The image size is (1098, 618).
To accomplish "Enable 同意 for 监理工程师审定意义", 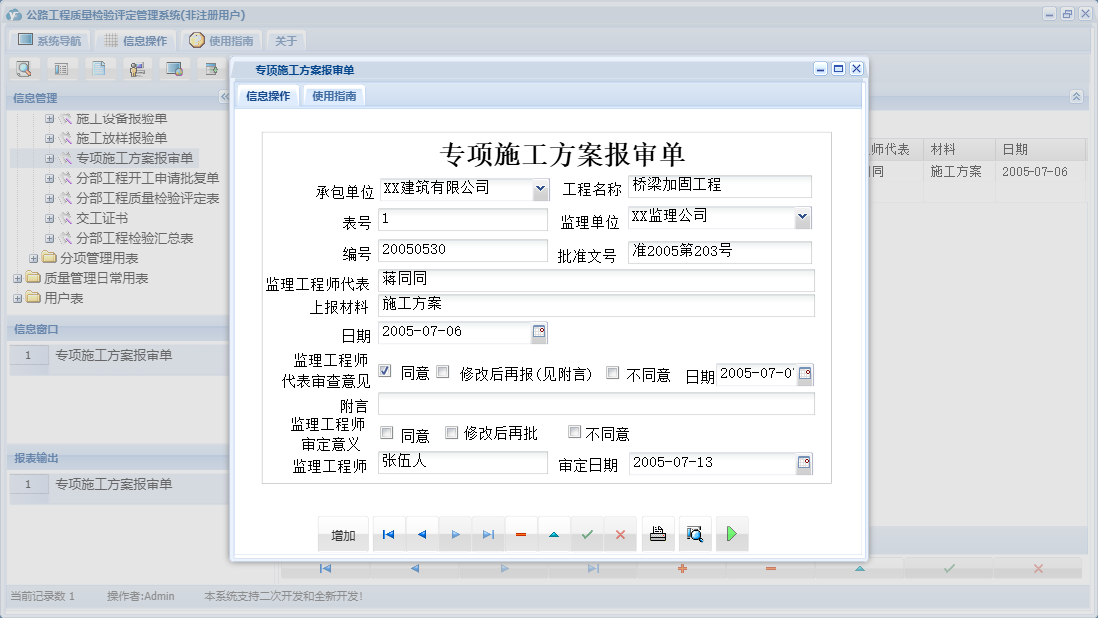I will (x=385, y=433).
